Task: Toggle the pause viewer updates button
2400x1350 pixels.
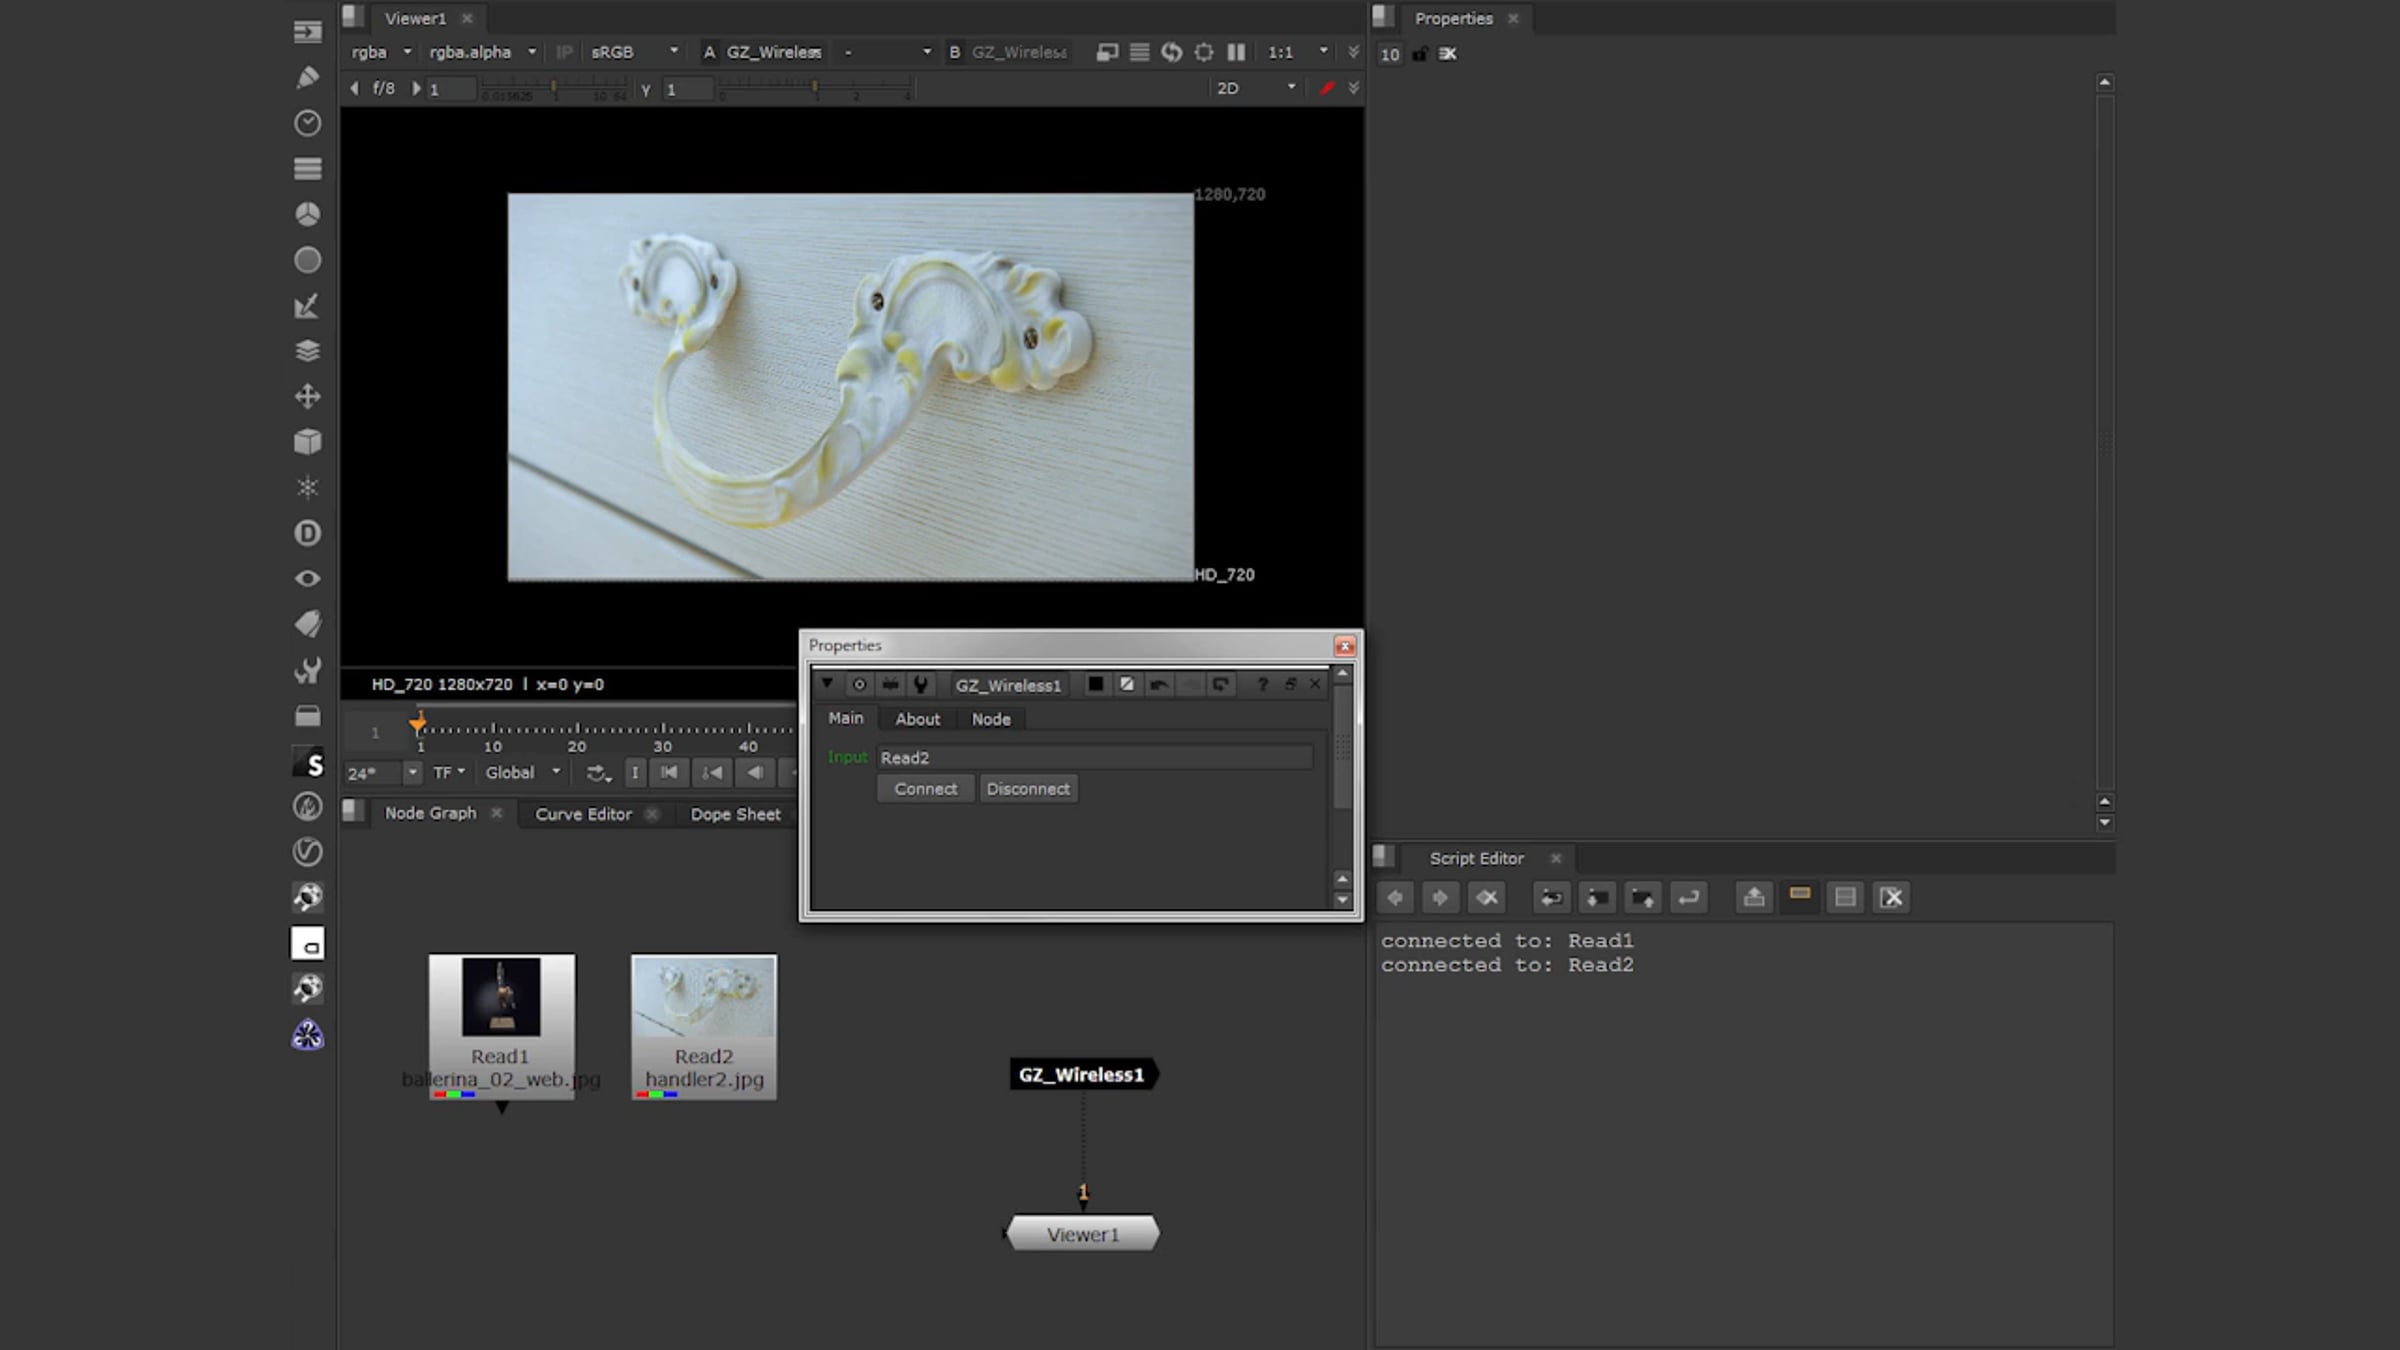Action: click(1236, 52)
